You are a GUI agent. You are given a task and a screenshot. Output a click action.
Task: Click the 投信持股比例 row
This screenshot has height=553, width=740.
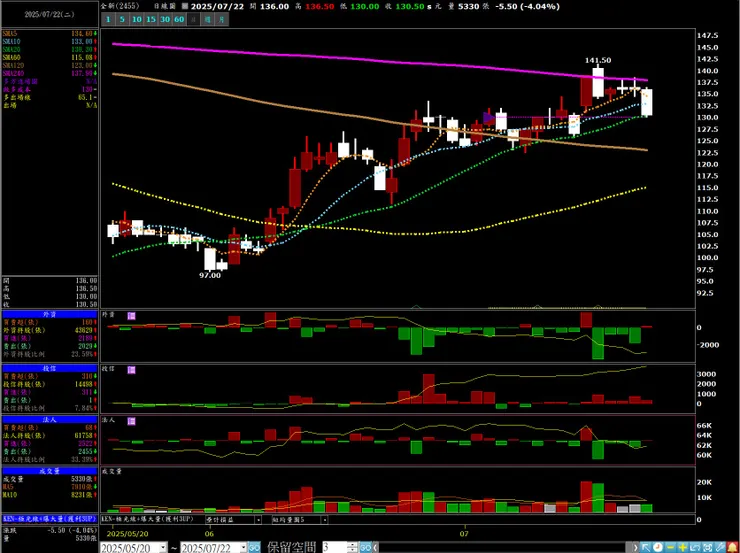pos(50,408)
